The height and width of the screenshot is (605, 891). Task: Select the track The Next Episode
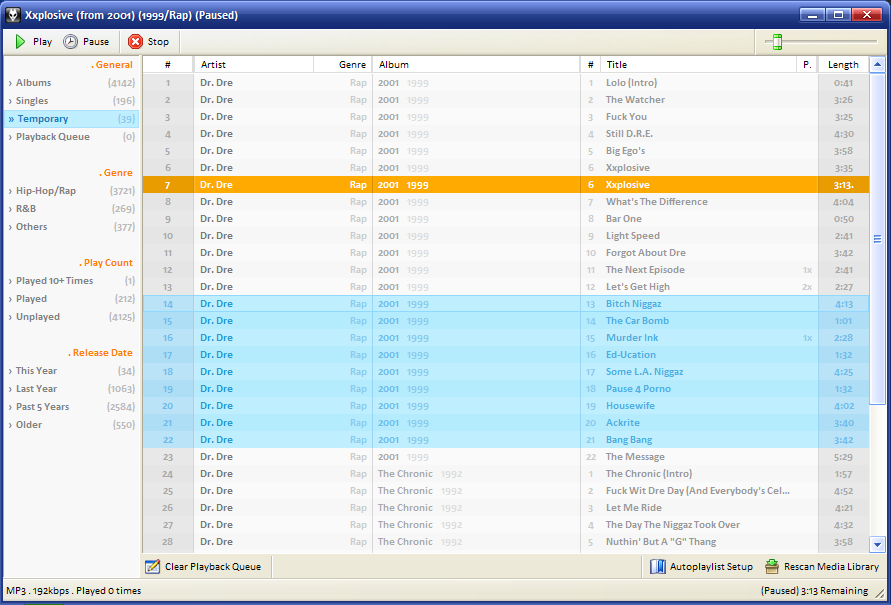pyautogui.click(x=506, y=270)
